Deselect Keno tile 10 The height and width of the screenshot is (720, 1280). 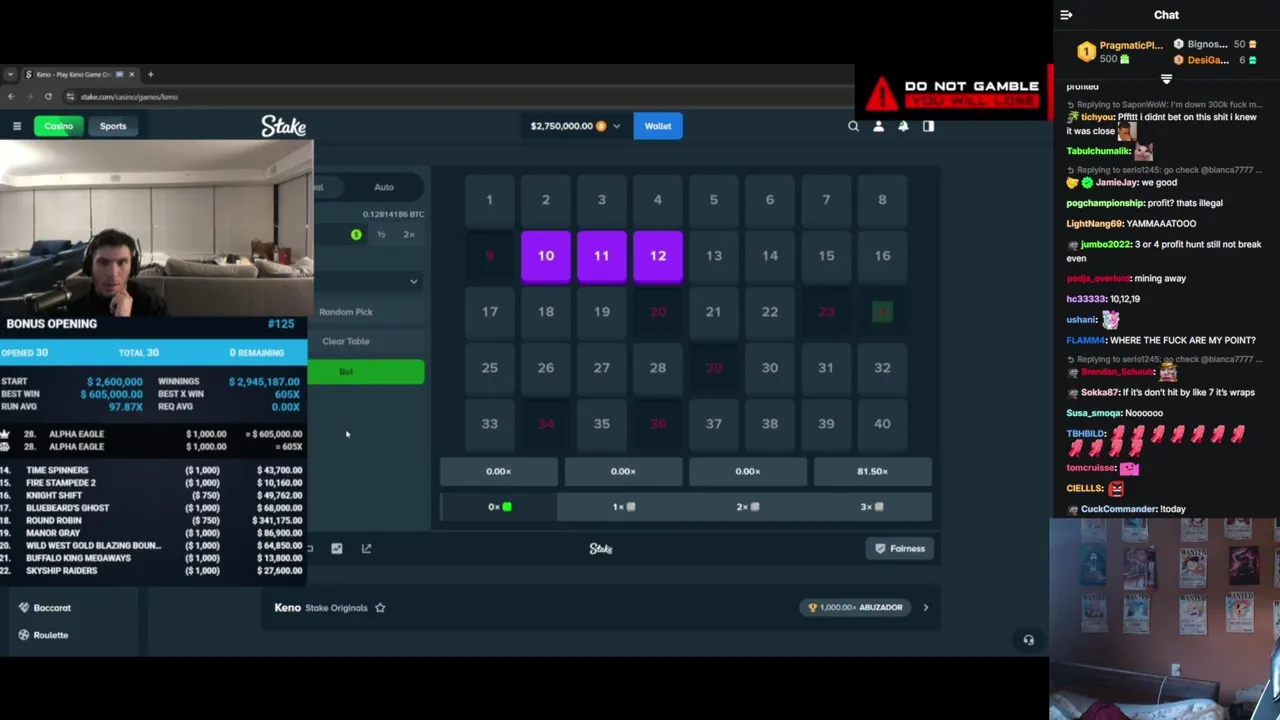click(x=546, y=256)
